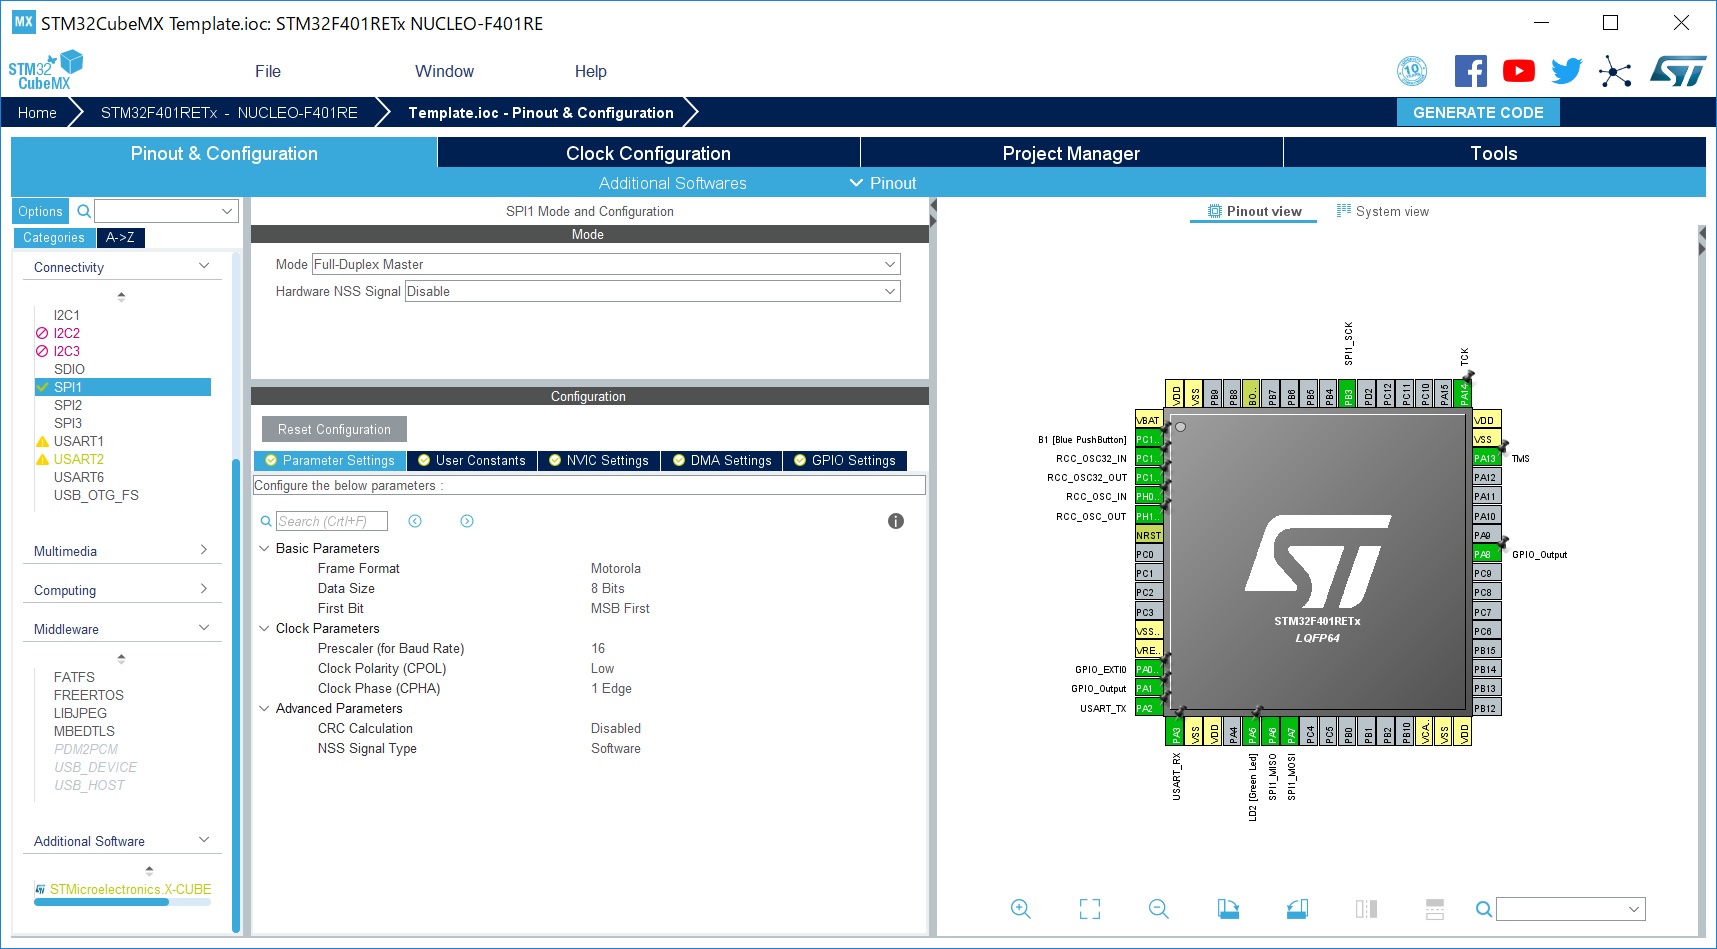The height and width of the screenshot is (949, 1717).
Task: Click the Options button
Action: [x=40, y=211]
